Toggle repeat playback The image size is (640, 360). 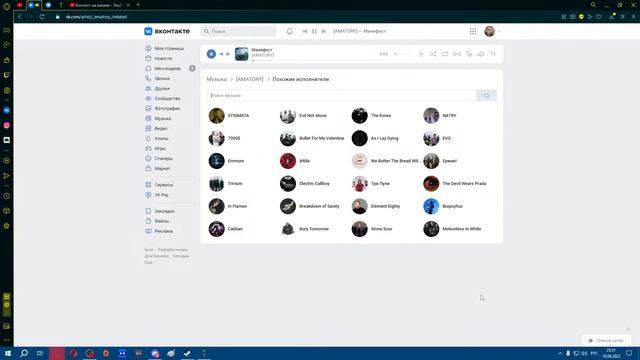coord(445,54)
